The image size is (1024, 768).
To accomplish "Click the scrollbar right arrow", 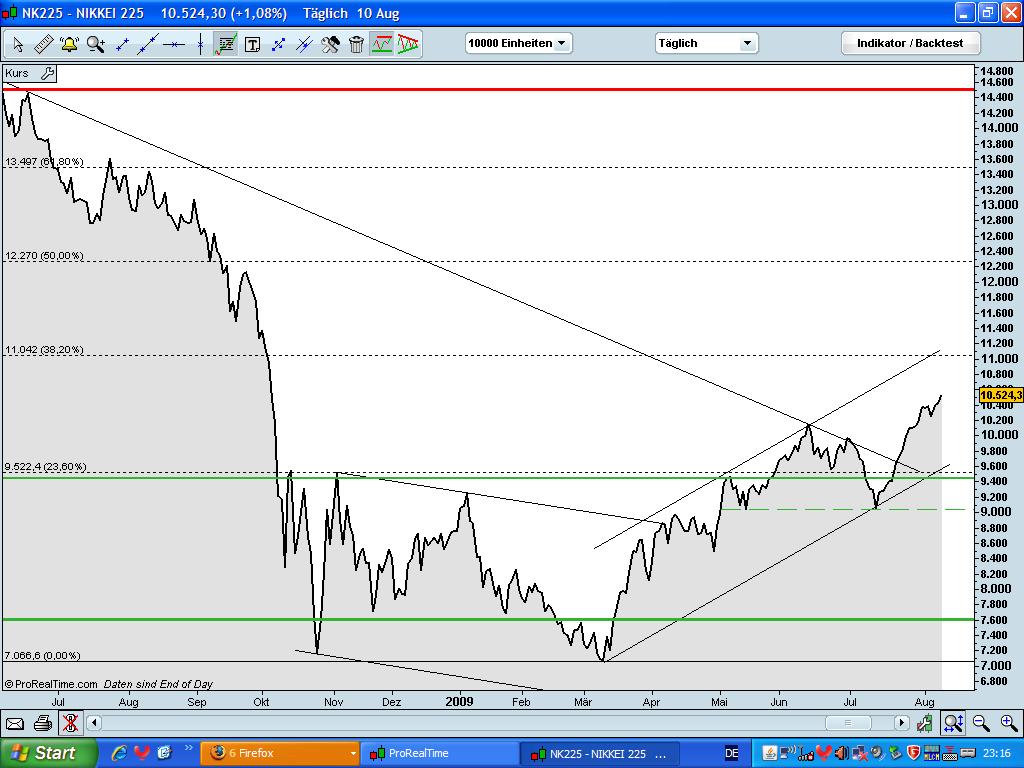I will (902, 723).
